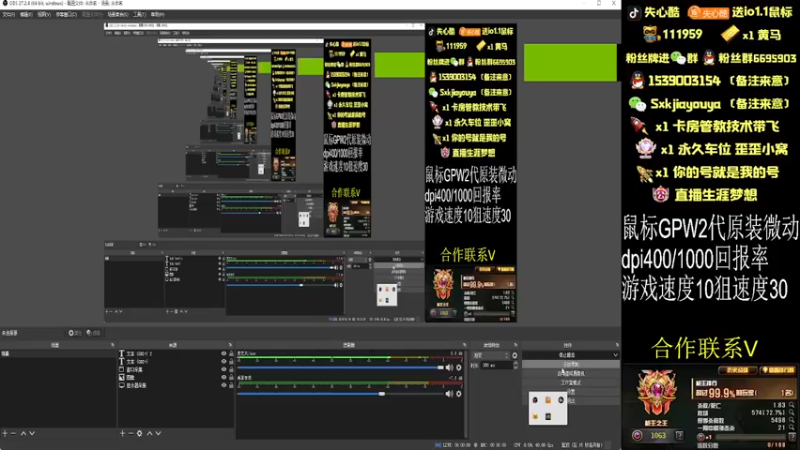Hide the 显示器采集 source via its eye icon
This screenshot has height=450, width=800.
(x=223, y=385)
